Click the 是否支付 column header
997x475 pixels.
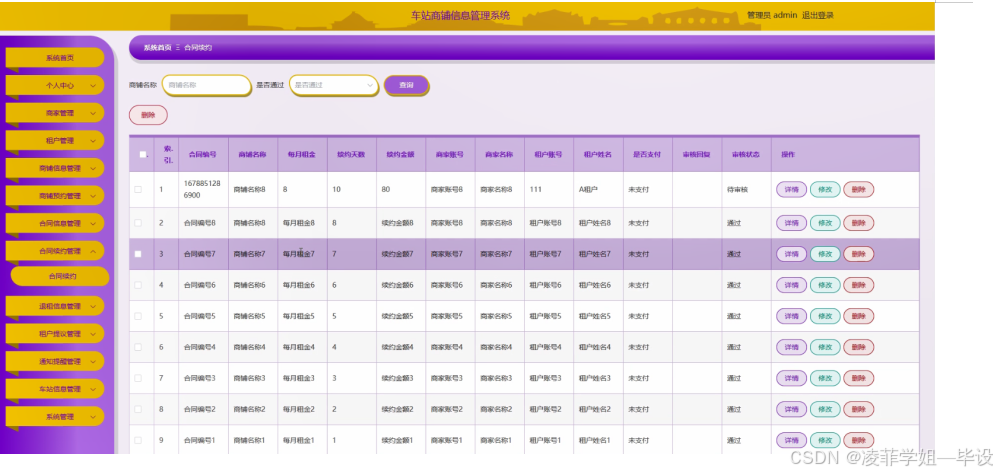click(647, 155)
